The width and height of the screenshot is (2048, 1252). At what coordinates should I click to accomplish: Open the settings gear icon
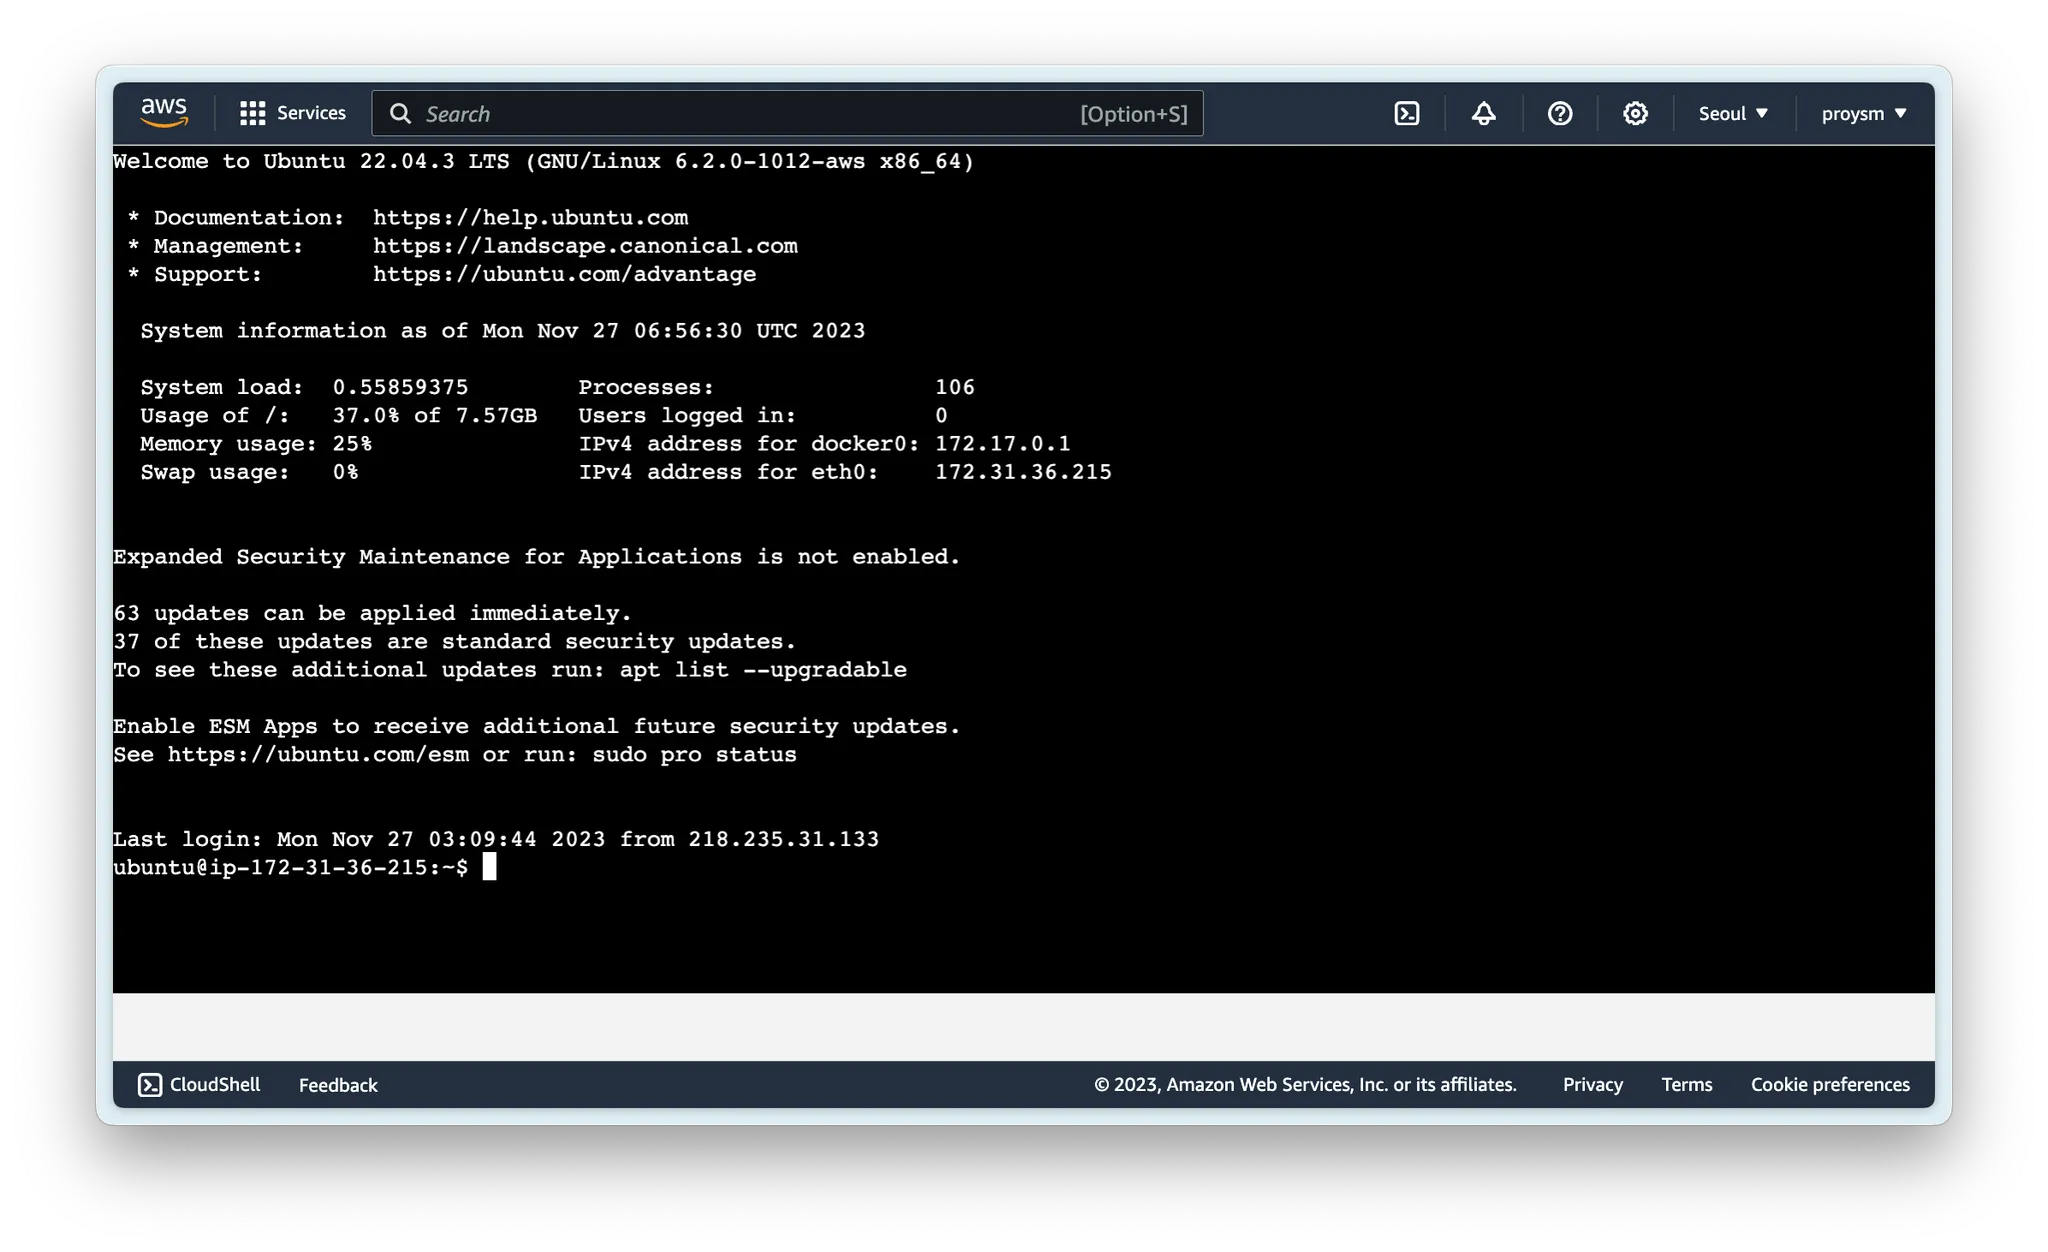click(1635, 114)
